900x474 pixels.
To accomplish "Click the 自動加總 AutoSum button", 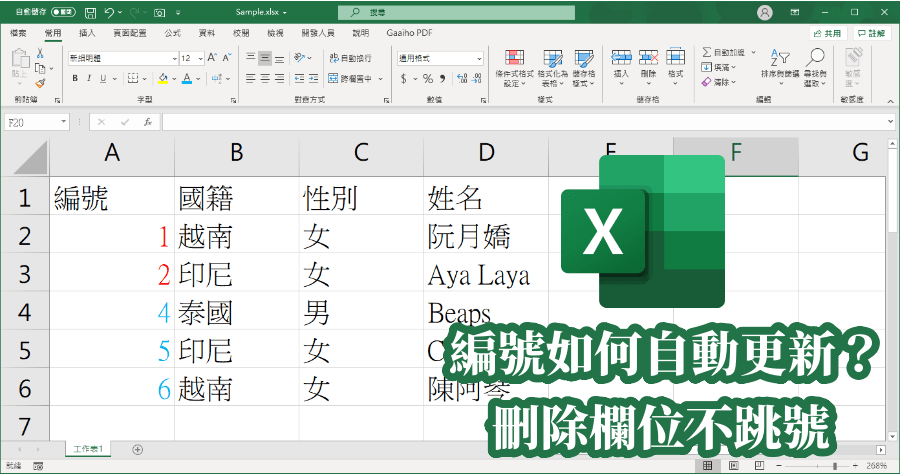I will tap(729, 52).
